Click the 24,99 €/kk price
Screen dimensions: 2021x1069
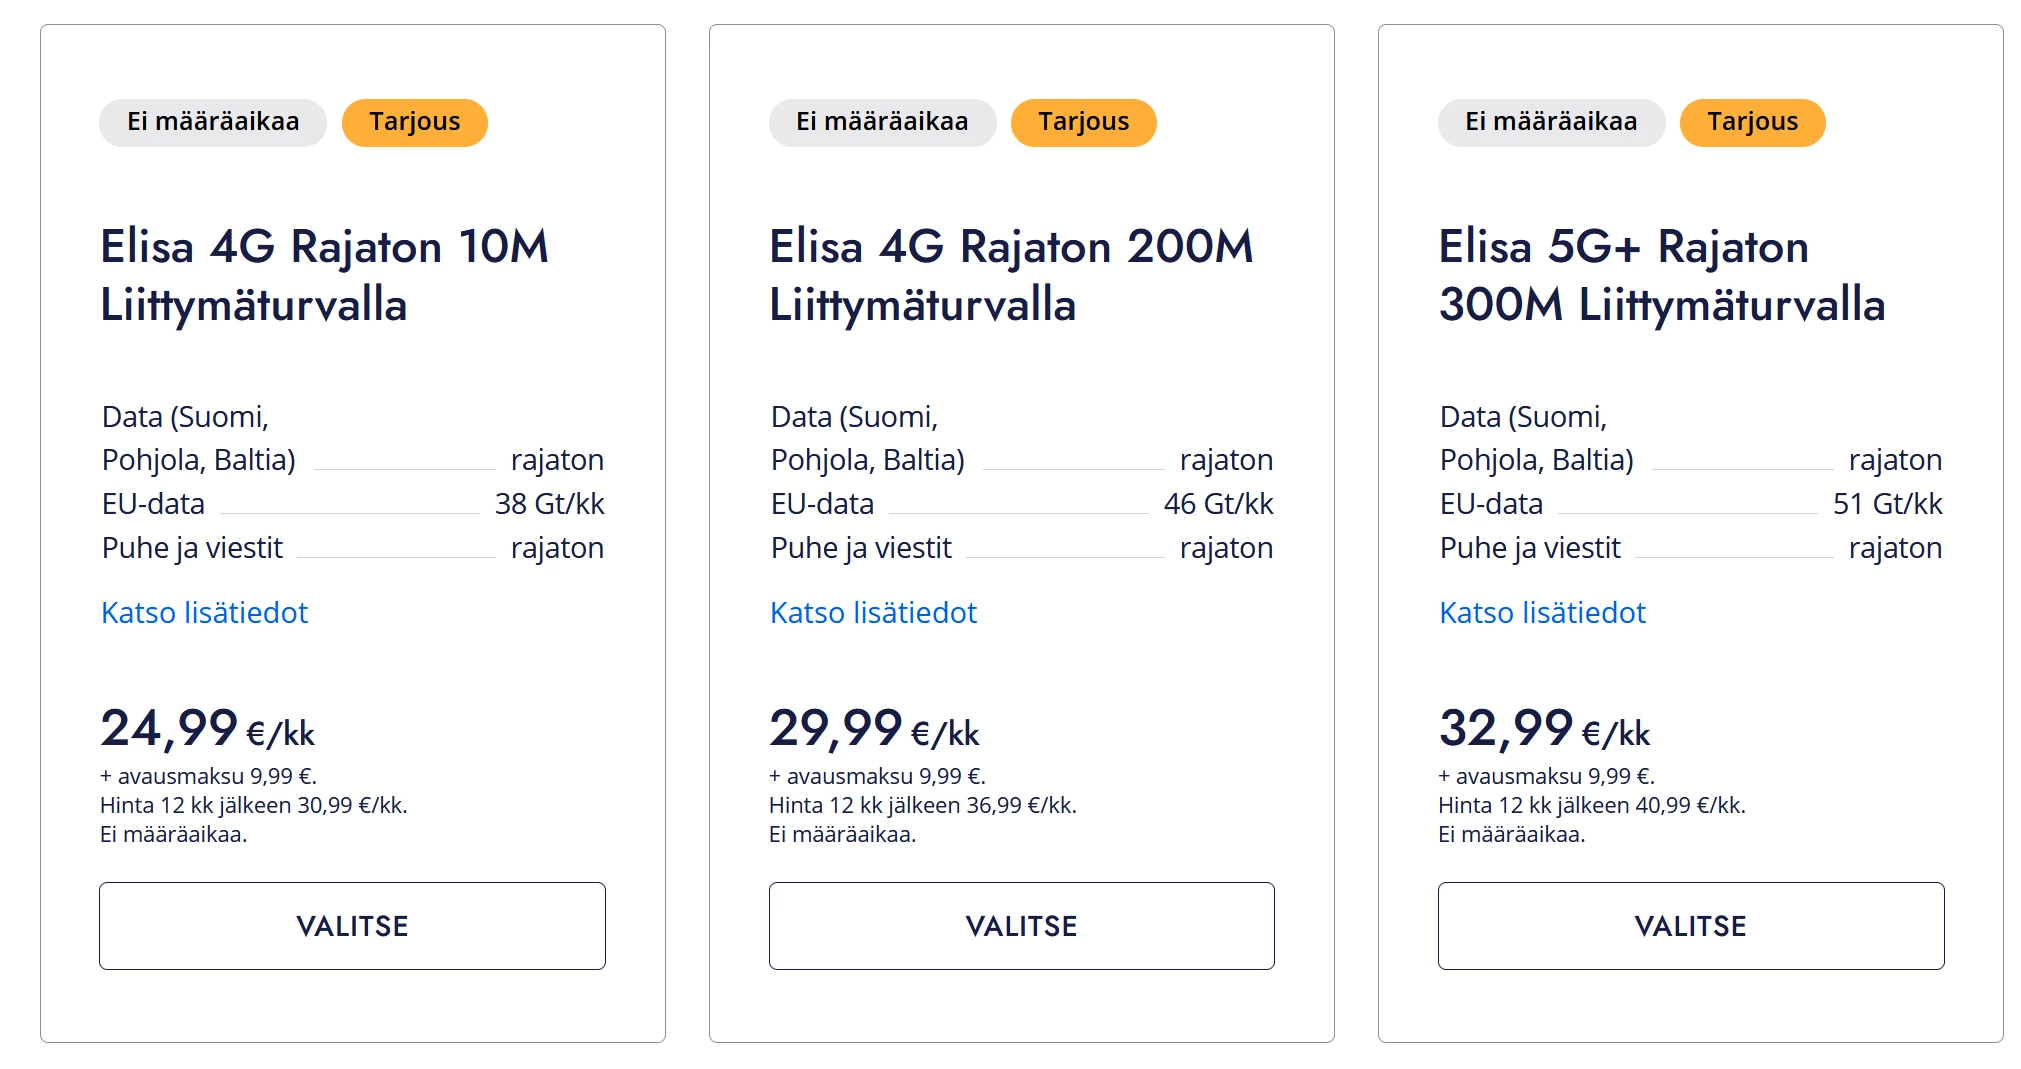(207, 729)
